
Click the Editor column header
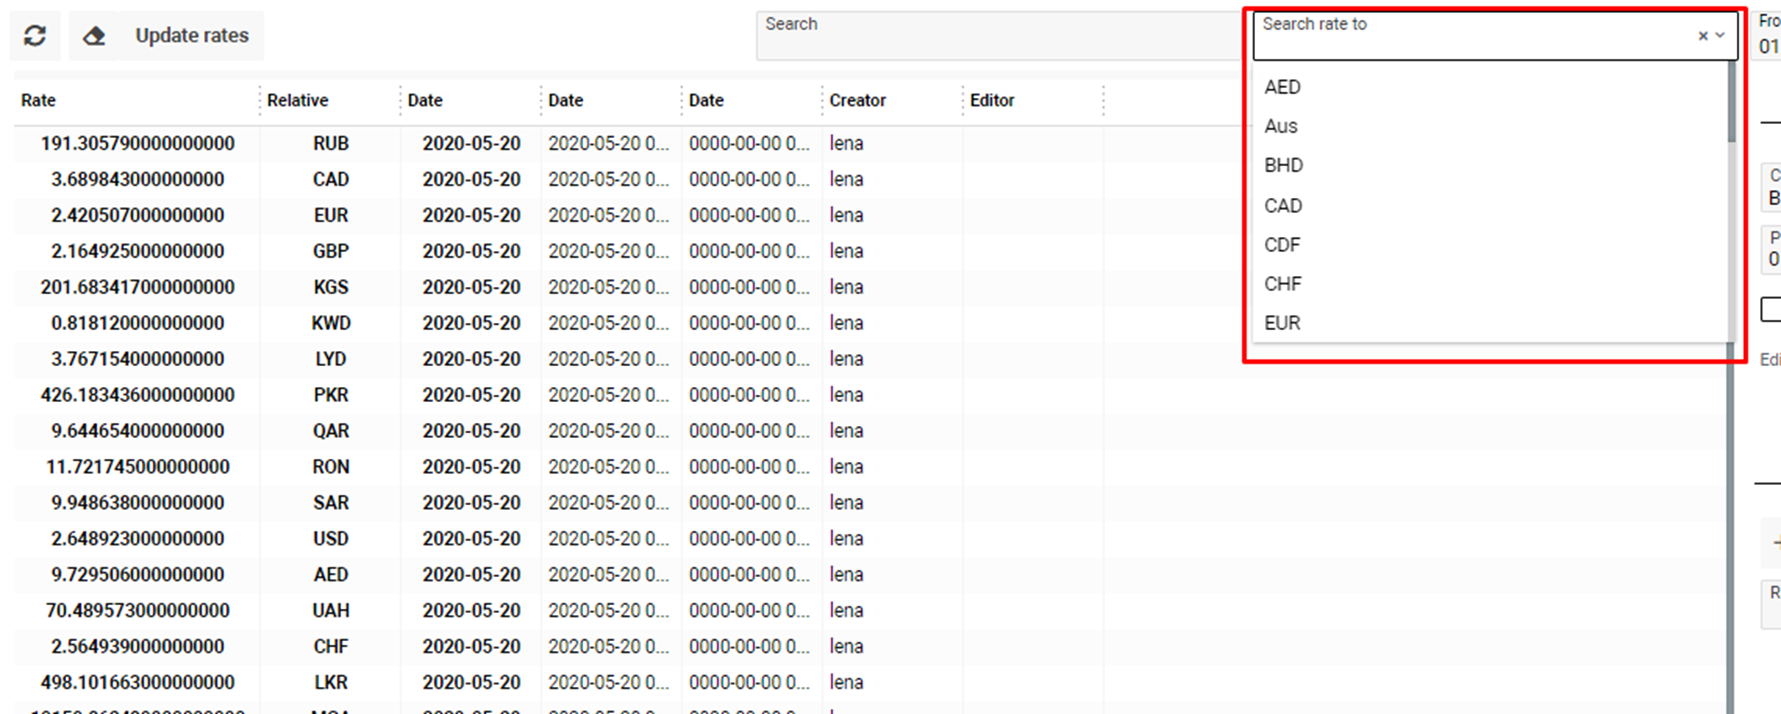pos(991,100)
